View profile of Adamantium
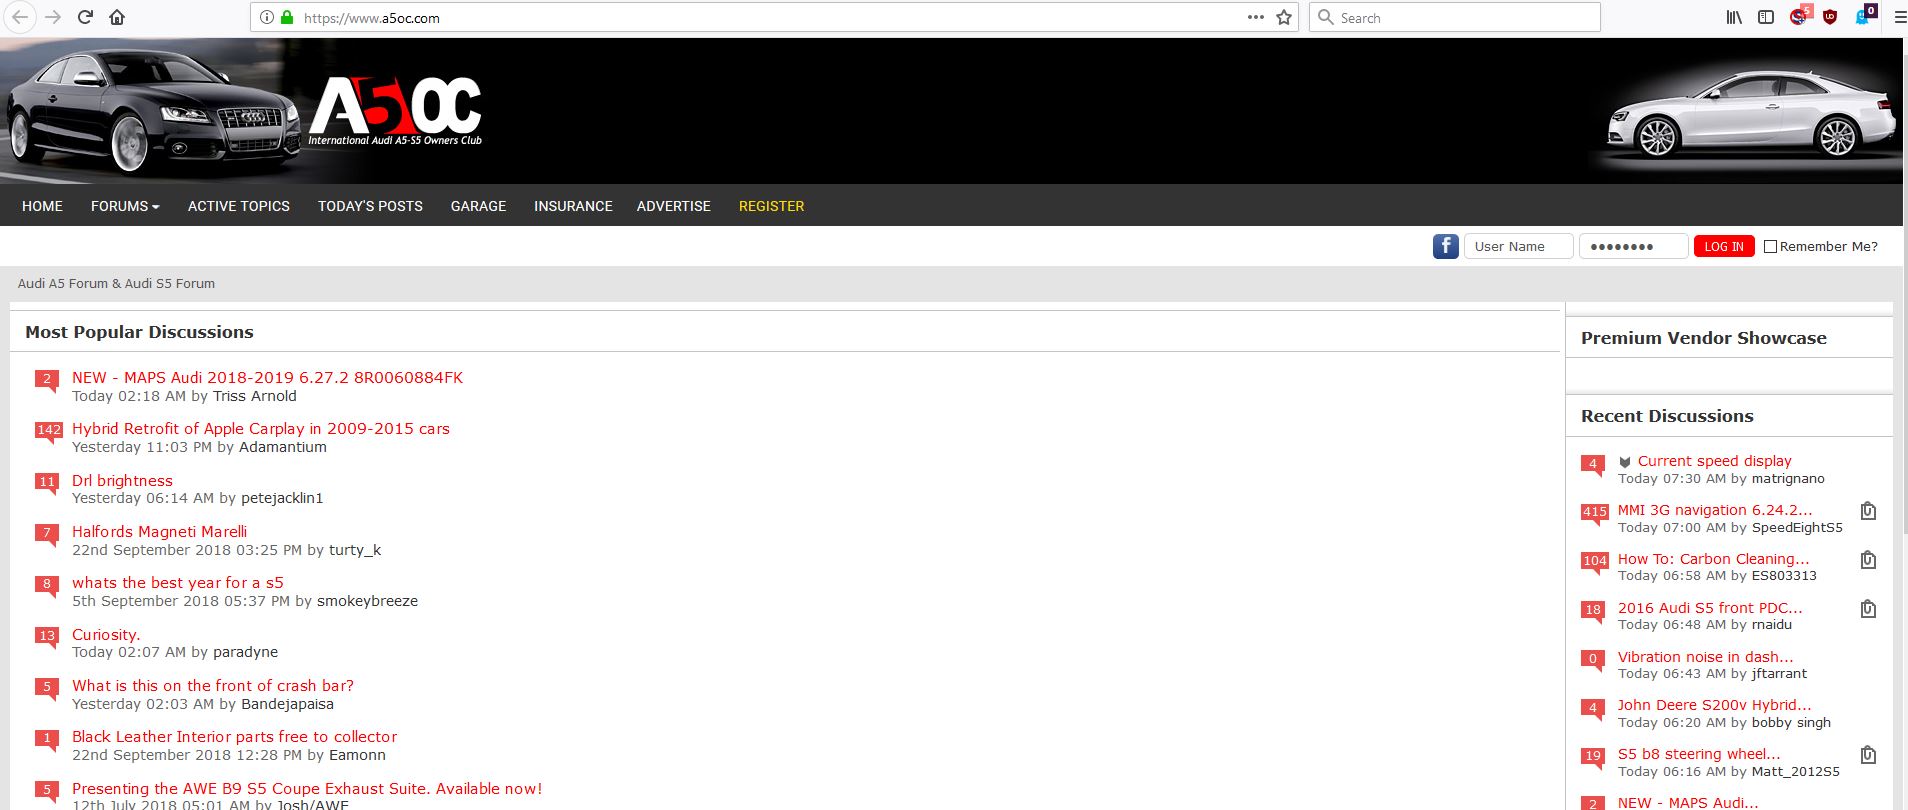This screenshot has width=1908, height=810. click(283, 447)
